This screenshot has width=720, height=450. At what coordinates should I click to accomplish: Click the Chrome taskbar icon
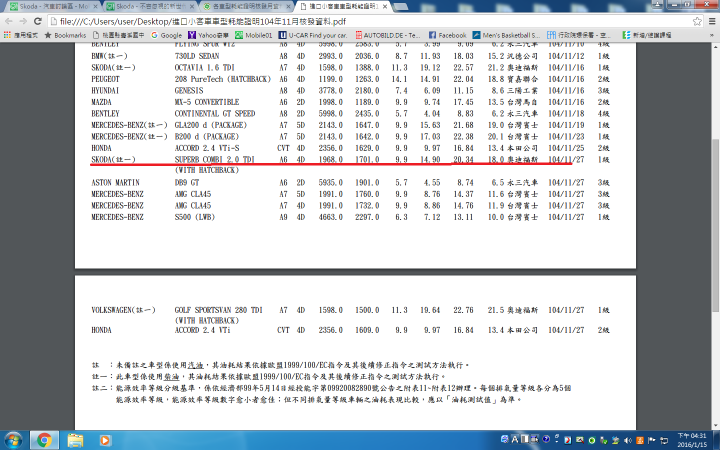(45, 440)
